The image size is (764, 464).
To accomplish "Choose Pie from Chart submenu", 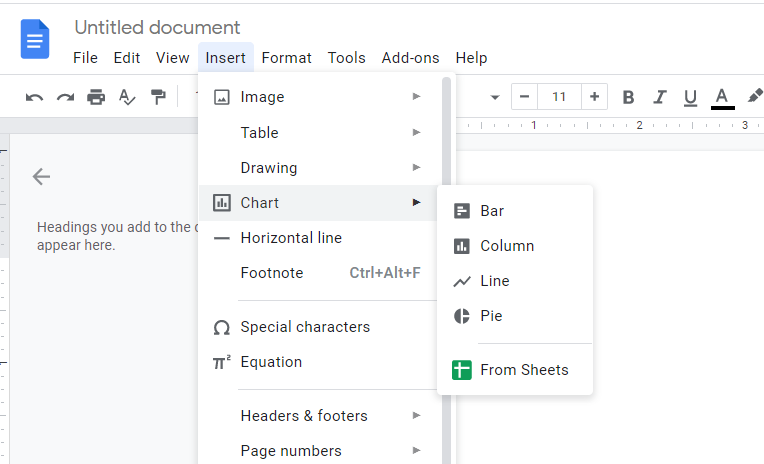I will 491,316.
